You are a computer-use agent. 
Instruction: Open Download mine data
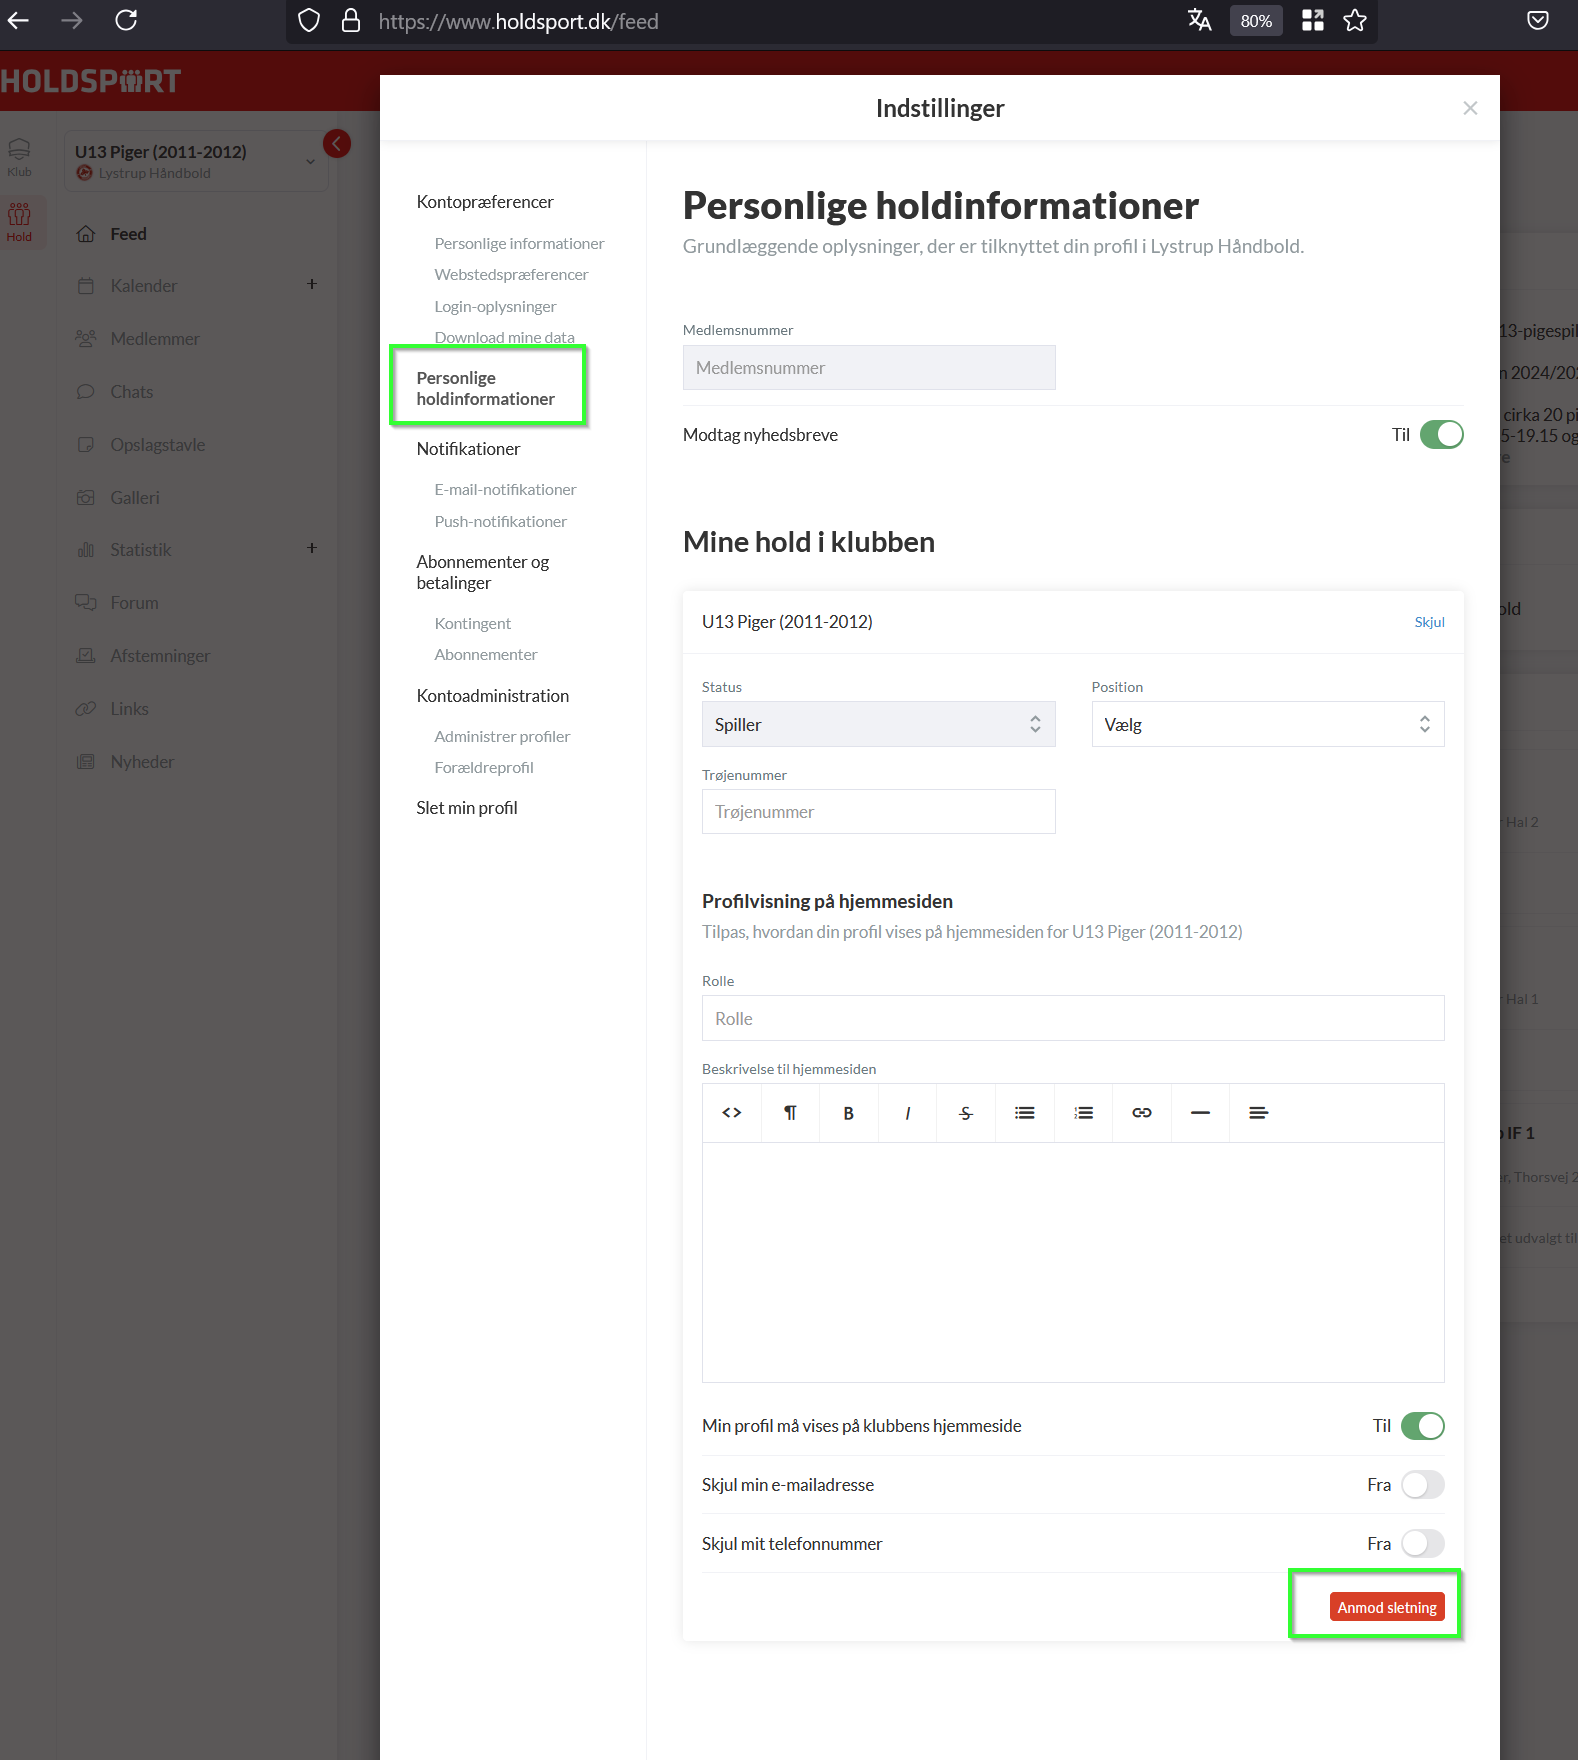(x=504, y=338)
